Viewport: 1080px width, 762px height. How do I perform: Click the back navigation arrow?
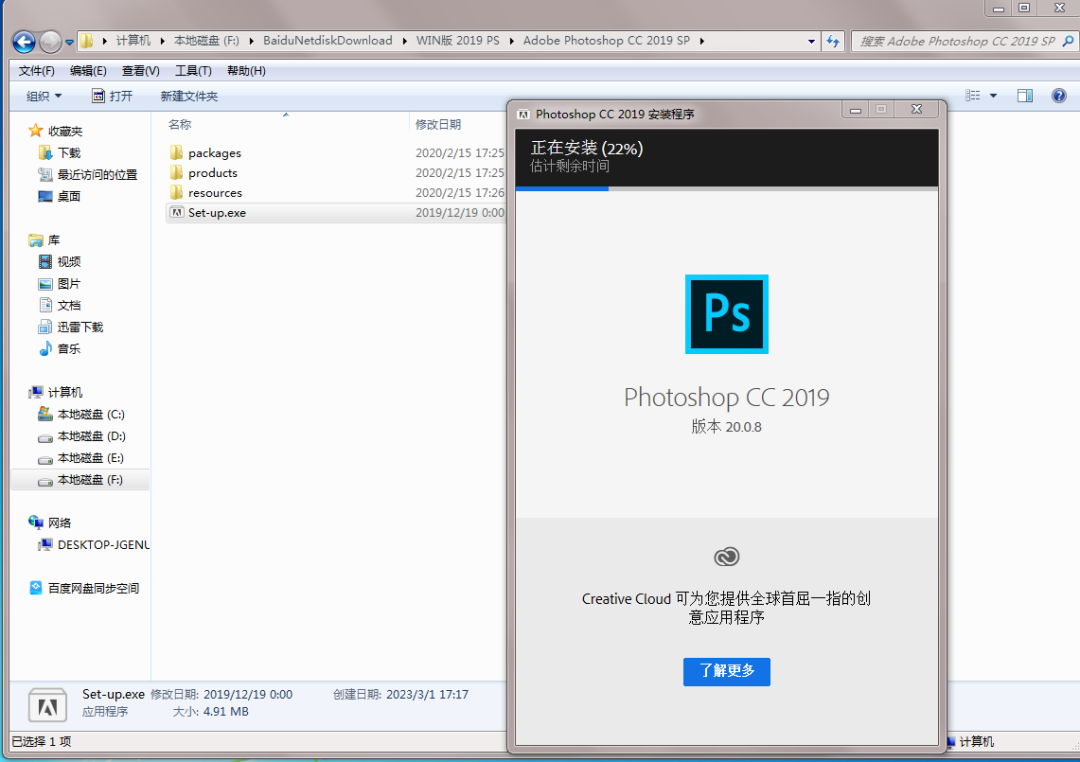click(21, 40)
